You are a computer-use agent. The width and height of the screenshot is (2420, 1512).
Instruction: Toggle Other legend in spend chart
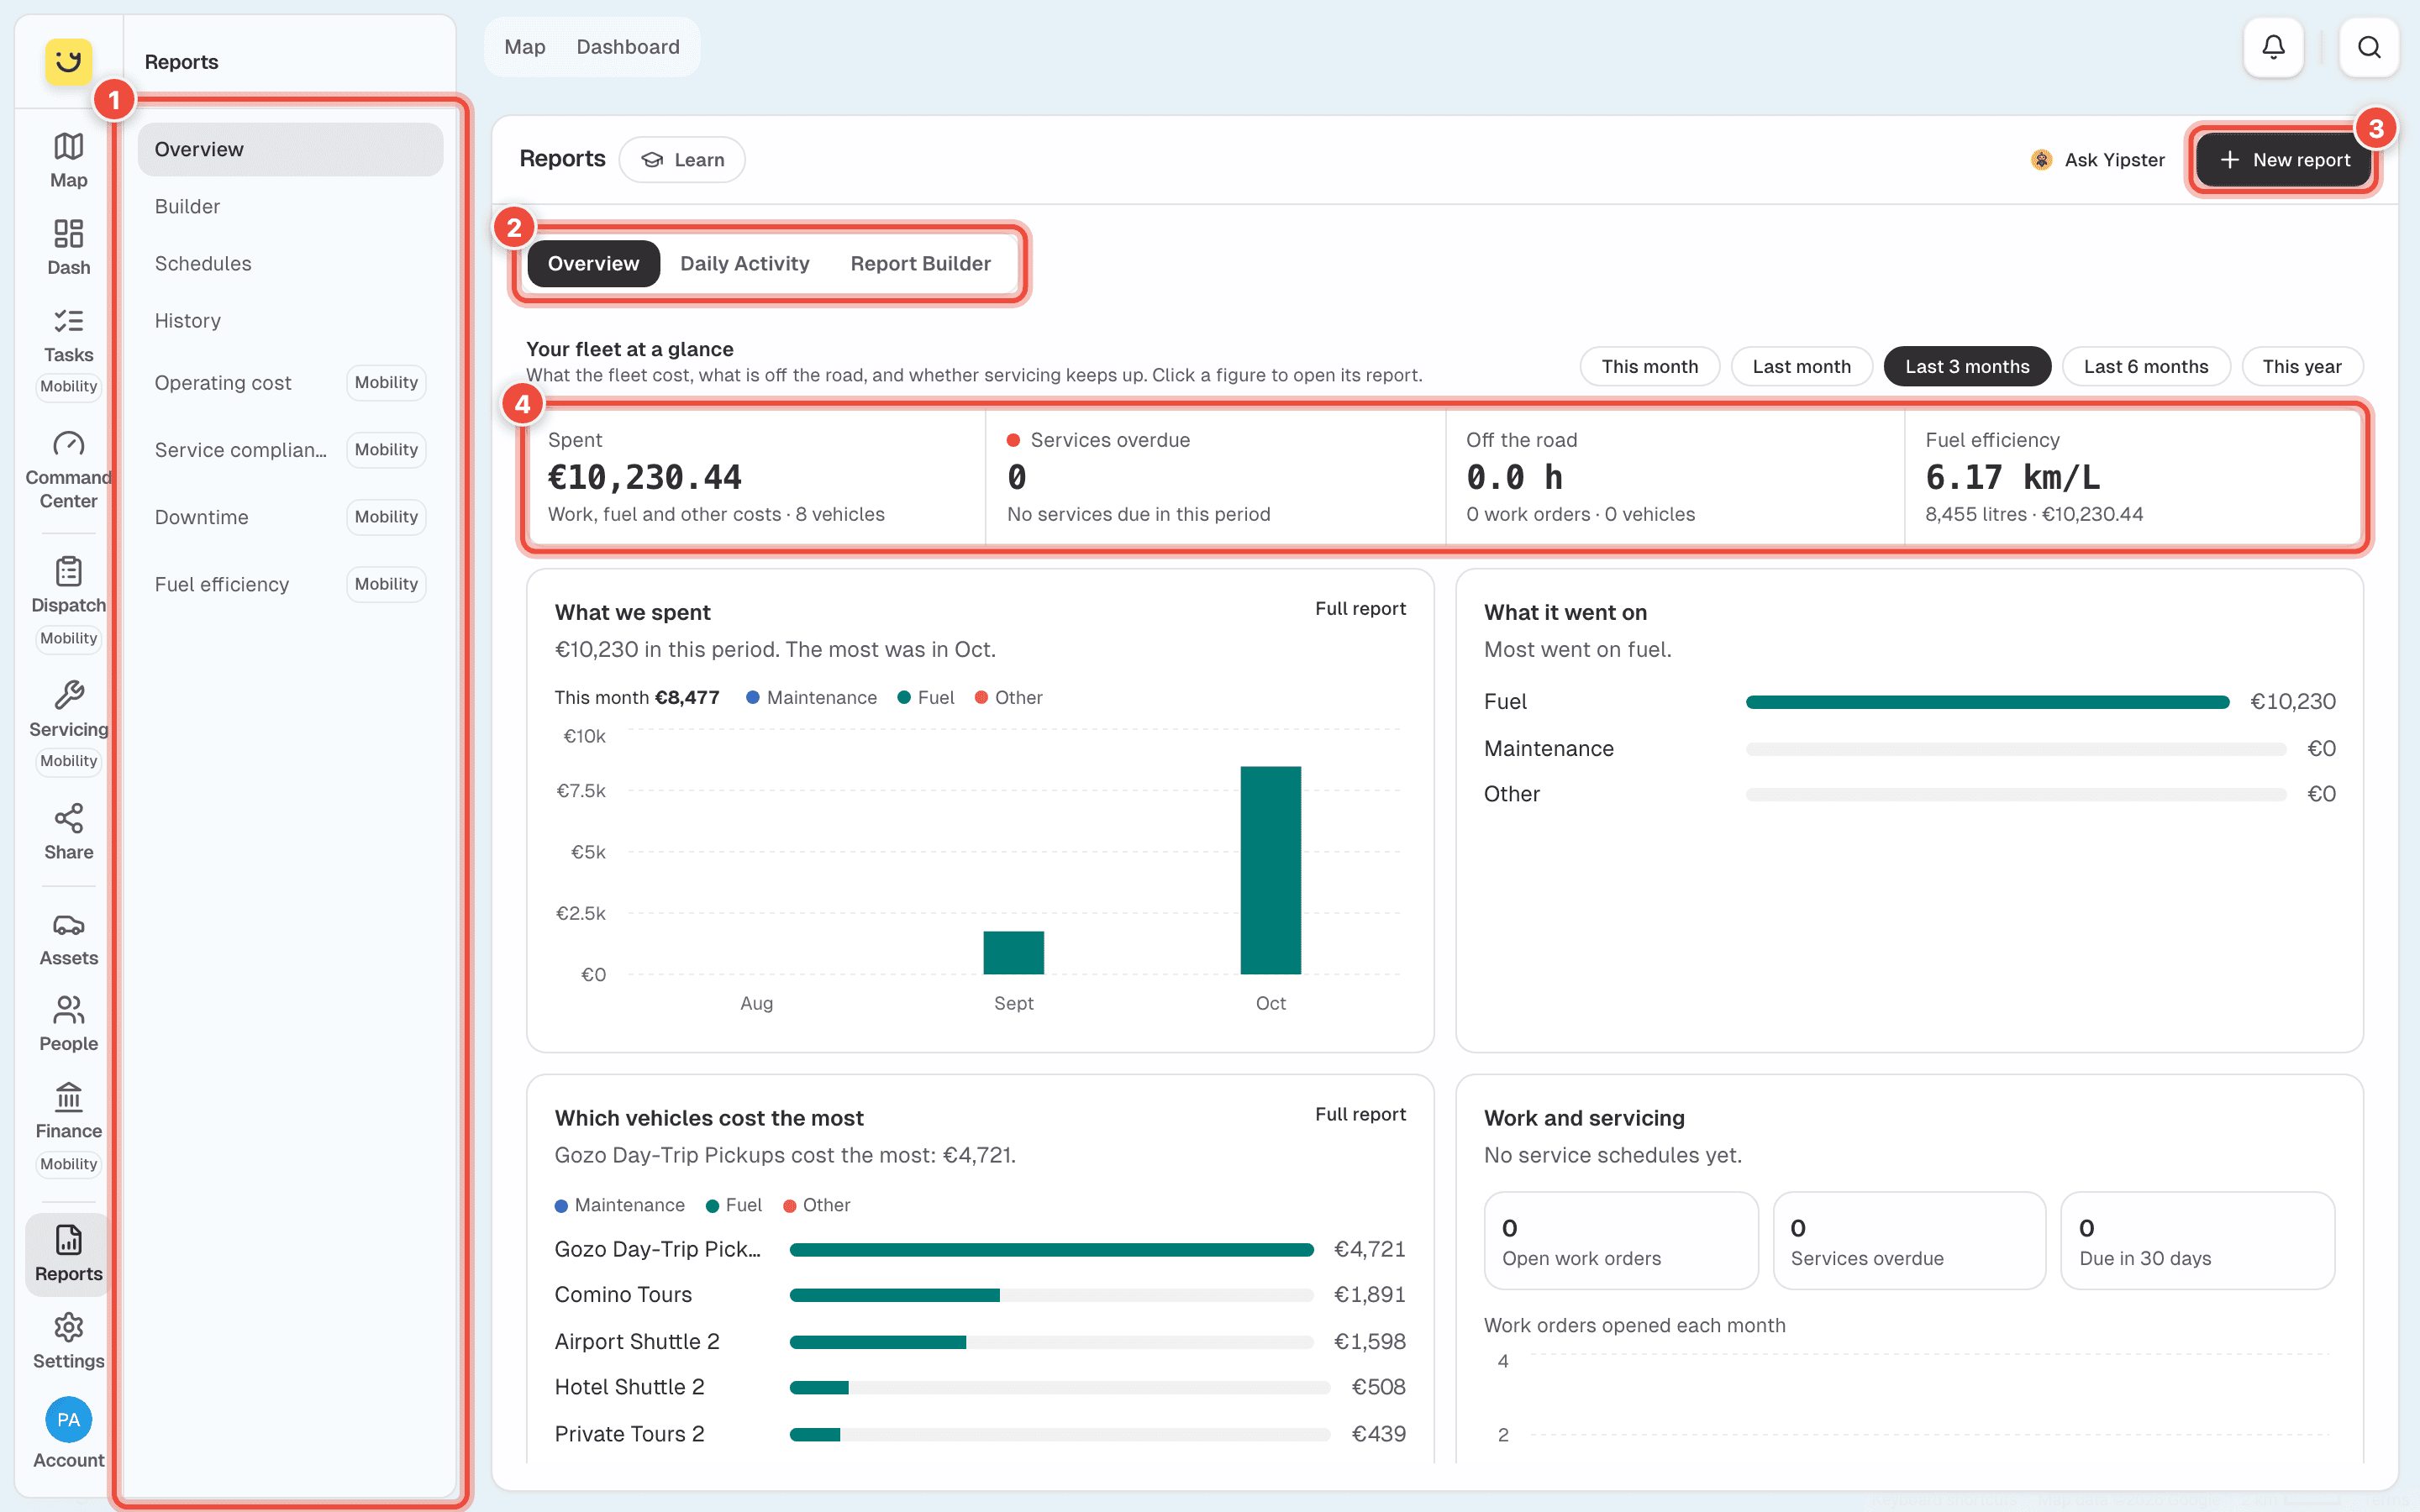pyautogui.click(x=1009, y=697)
